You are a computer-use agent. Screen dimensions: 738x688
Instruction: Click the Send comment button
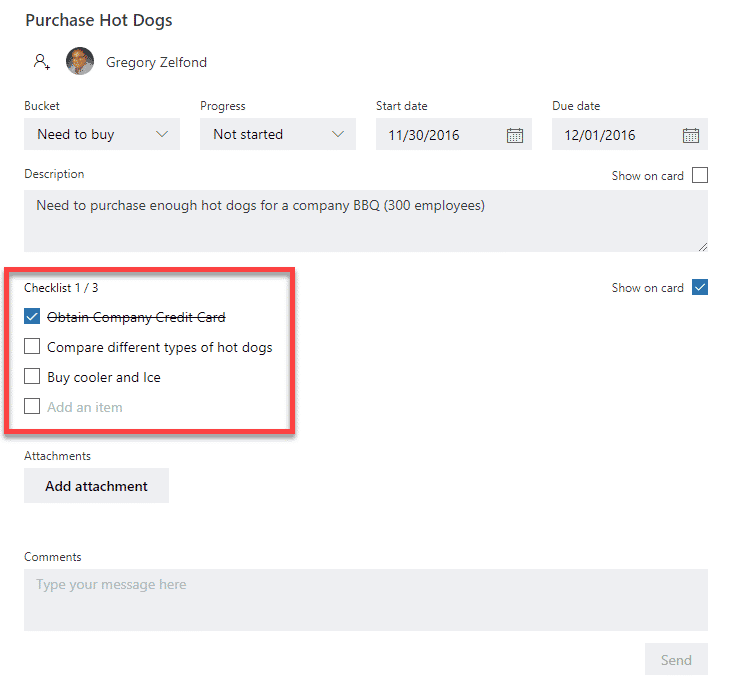[676, 659]
